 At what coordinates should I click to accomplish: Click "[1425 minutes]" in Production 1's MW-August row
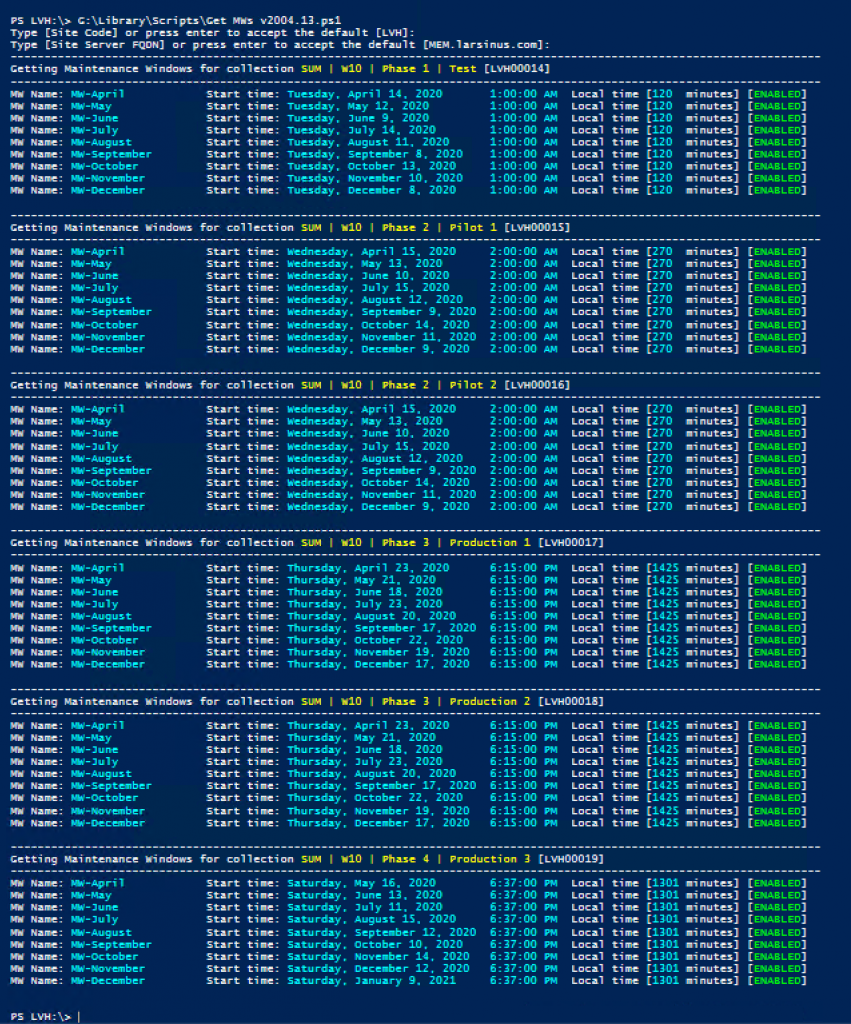point(692,616)
